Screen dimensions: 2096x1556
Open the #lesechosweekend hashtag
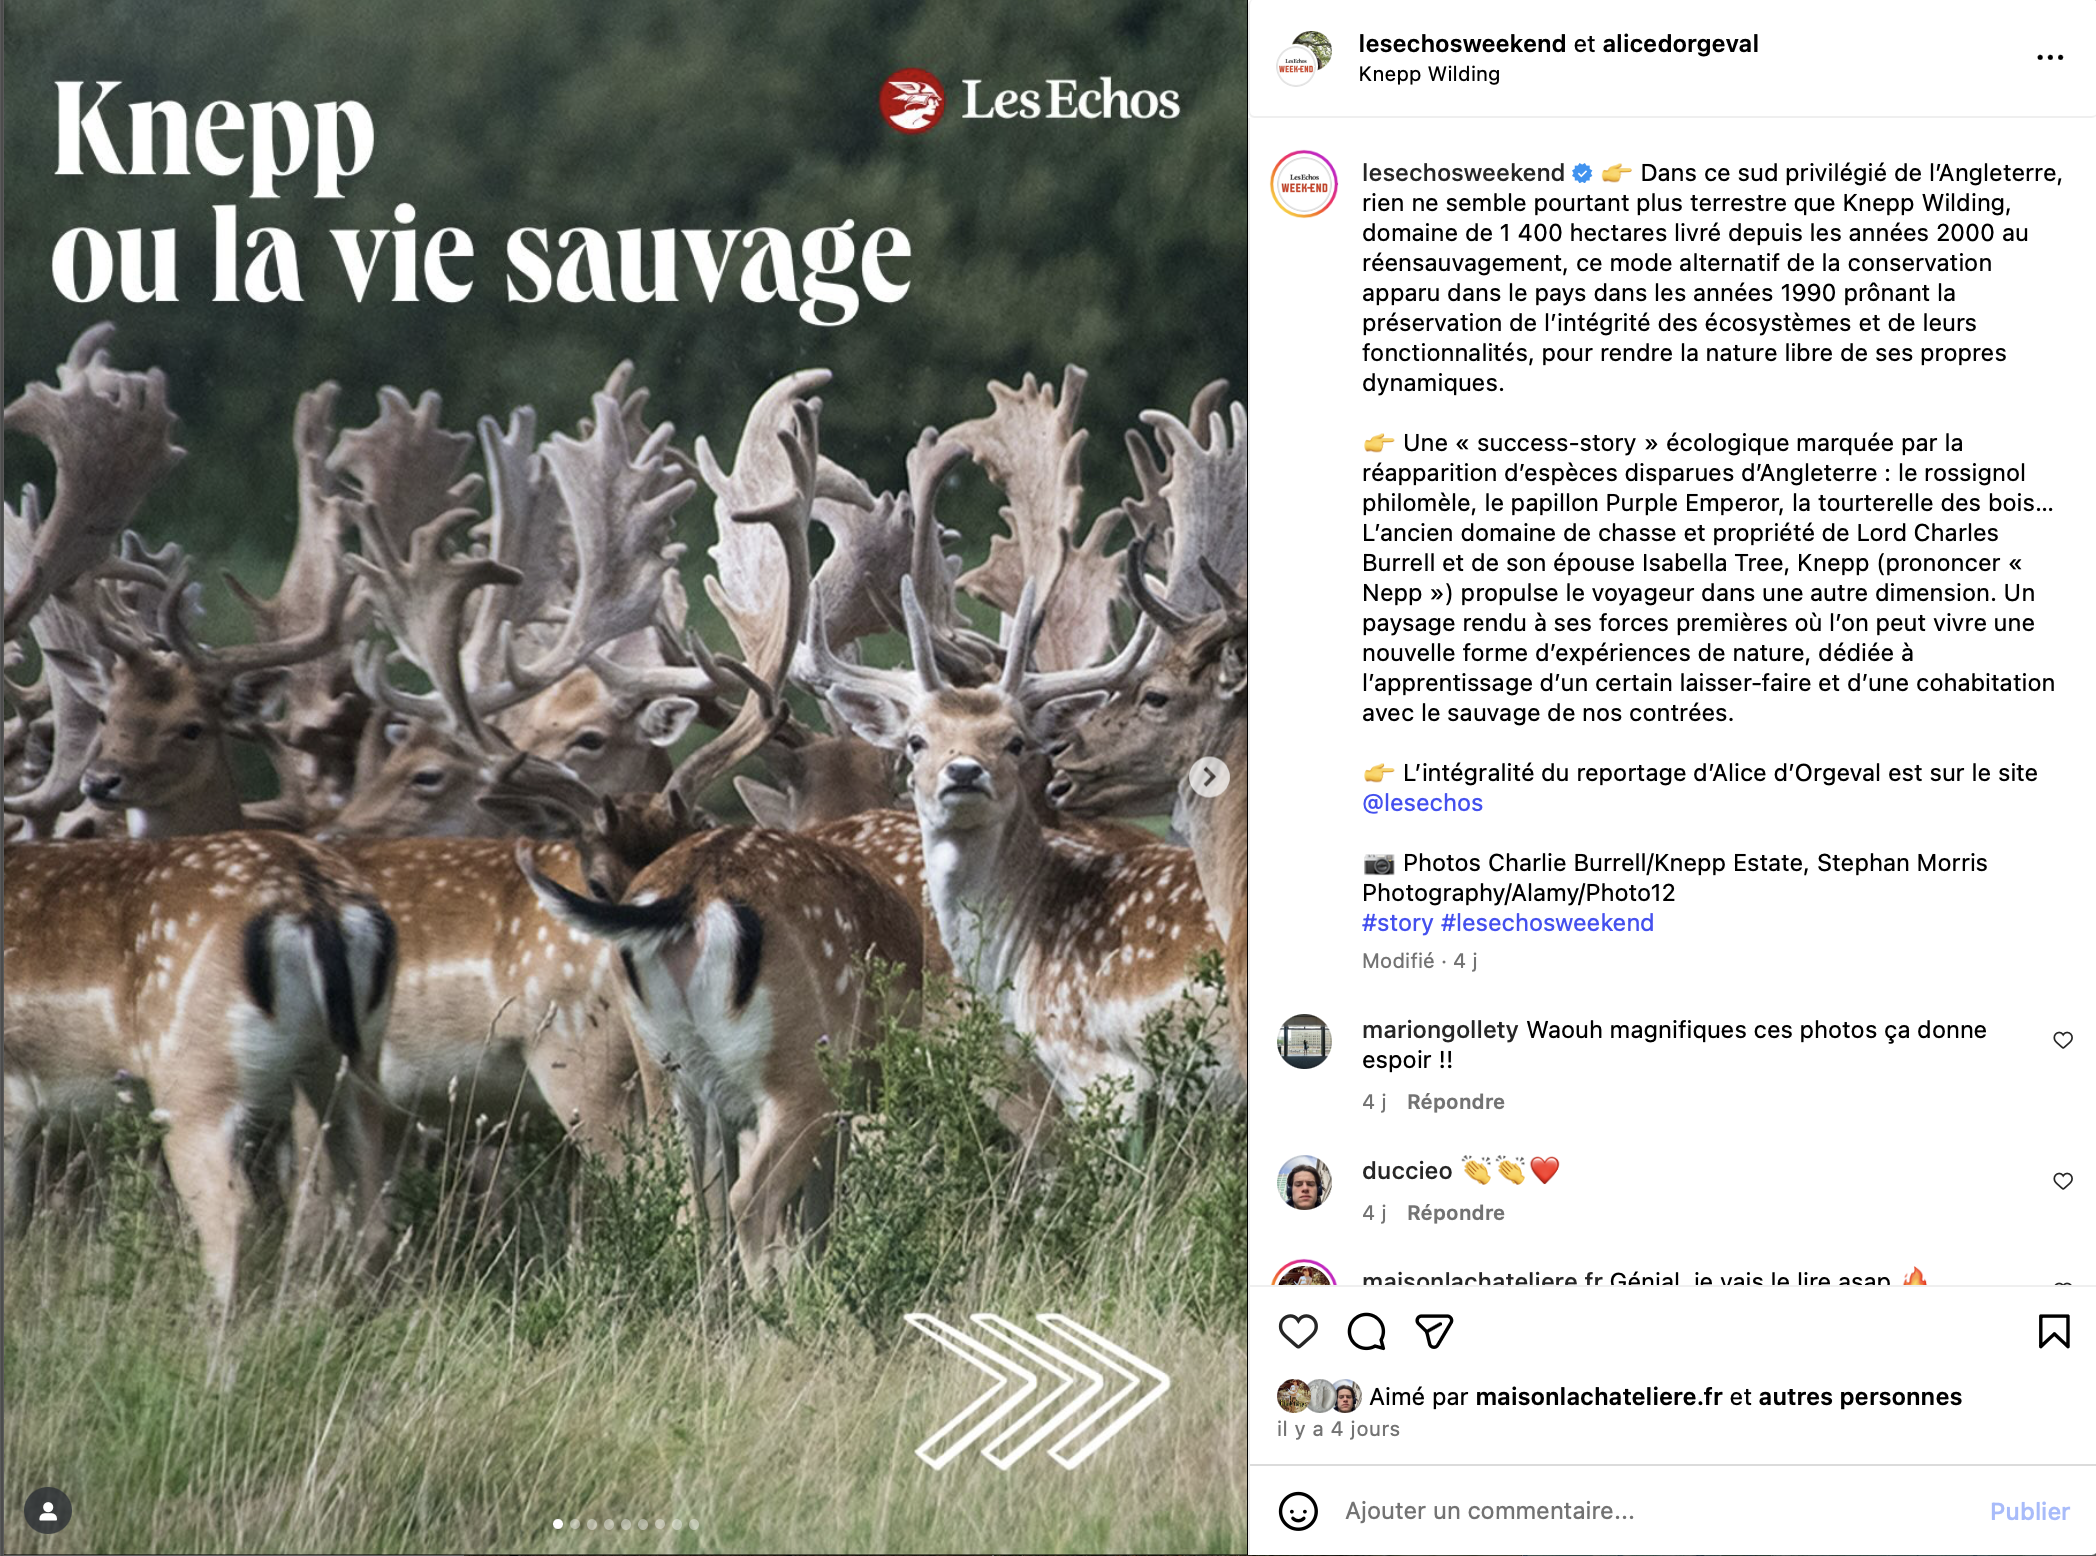(1547, 923)
